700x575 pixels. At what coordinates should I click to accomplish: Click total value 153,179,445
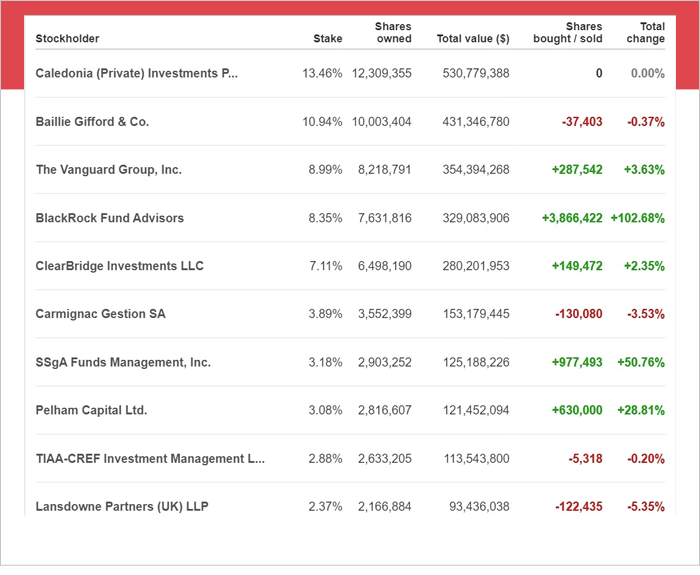coord(476,315)
